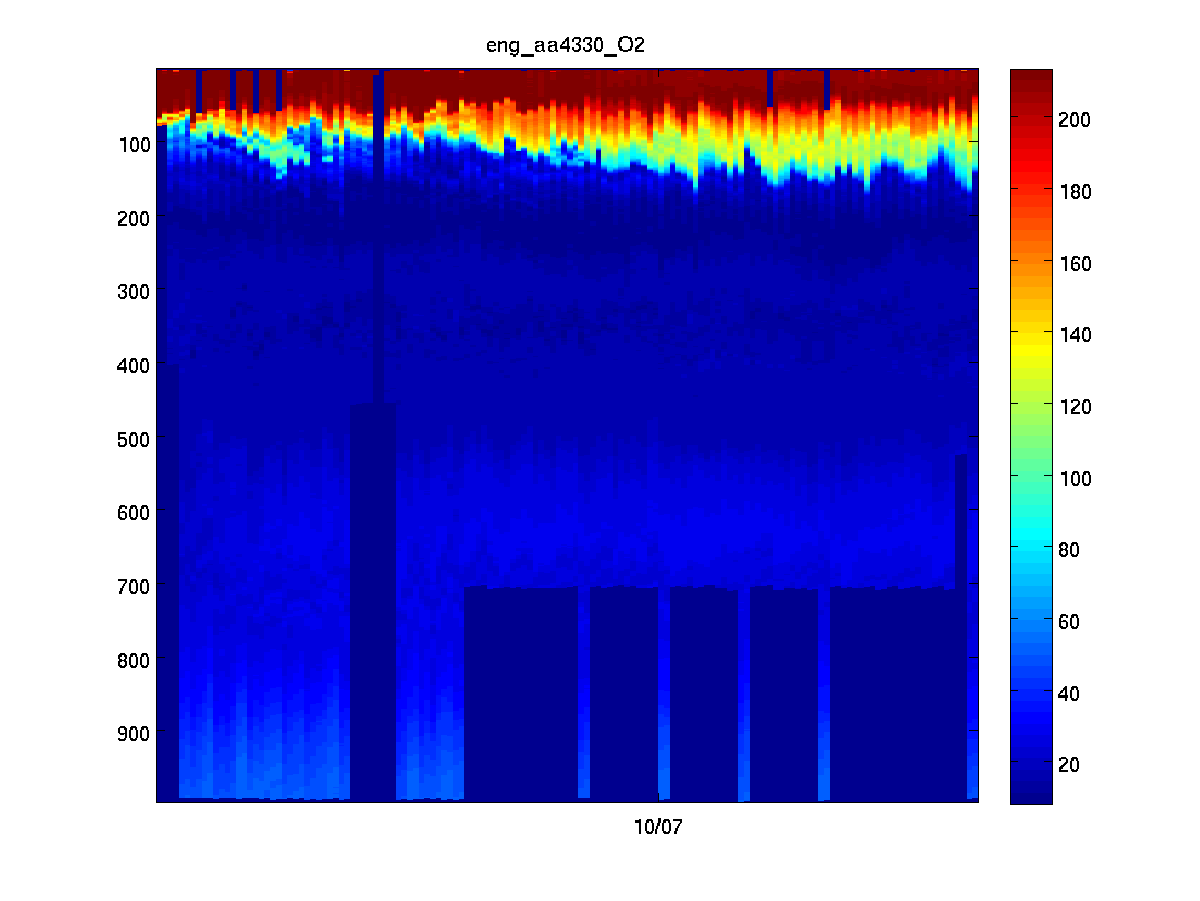Click the 600 y-axis tick label
1200x901 pixels.
[x=133, y=513]
